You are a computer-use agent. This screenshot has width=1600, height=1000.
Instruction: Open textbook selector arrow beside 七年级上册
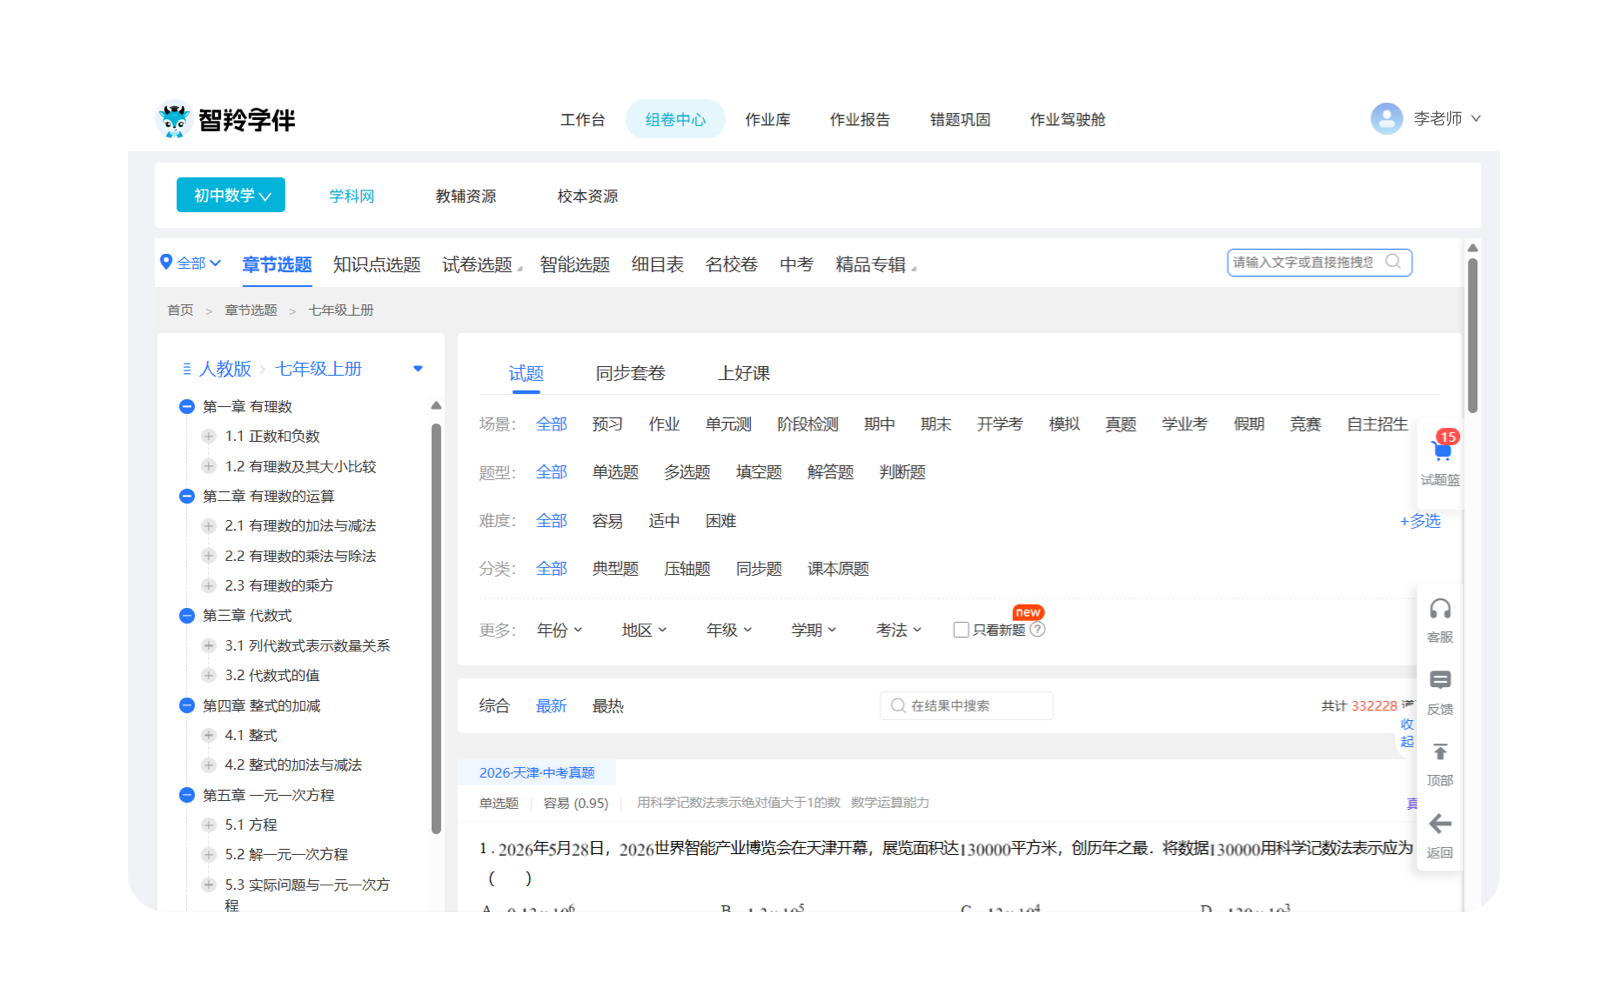[x=418, y=369]
